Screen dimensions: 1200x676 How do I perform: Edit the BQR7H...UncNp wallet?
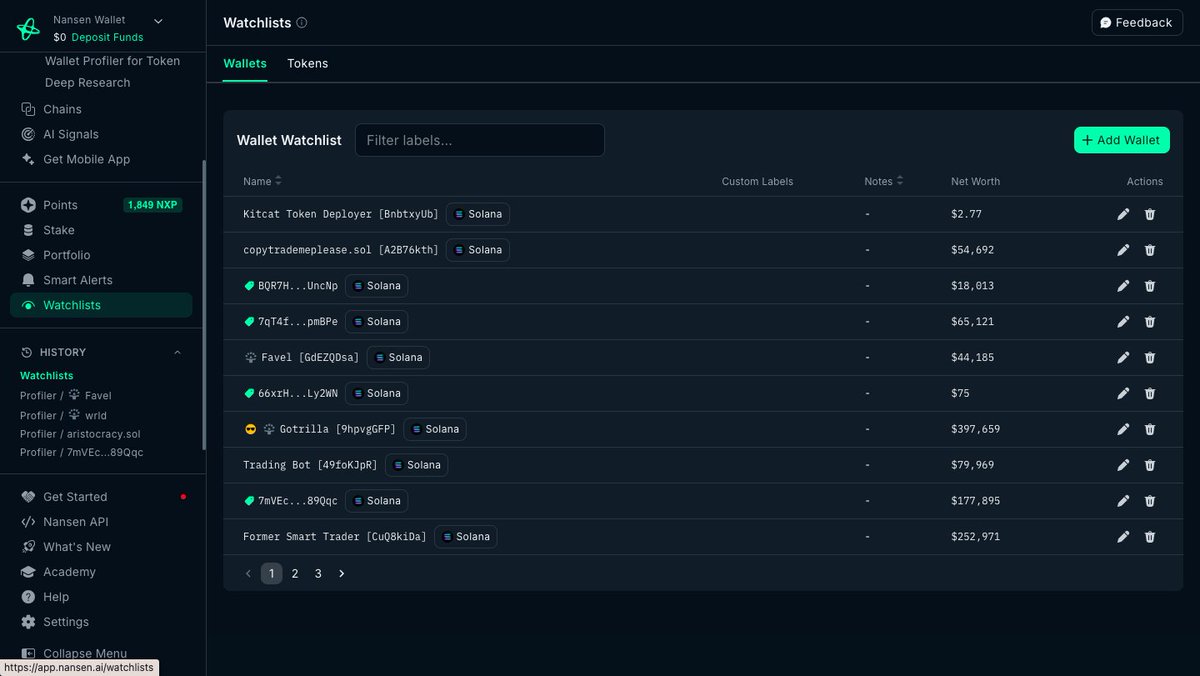[1123, 286]
